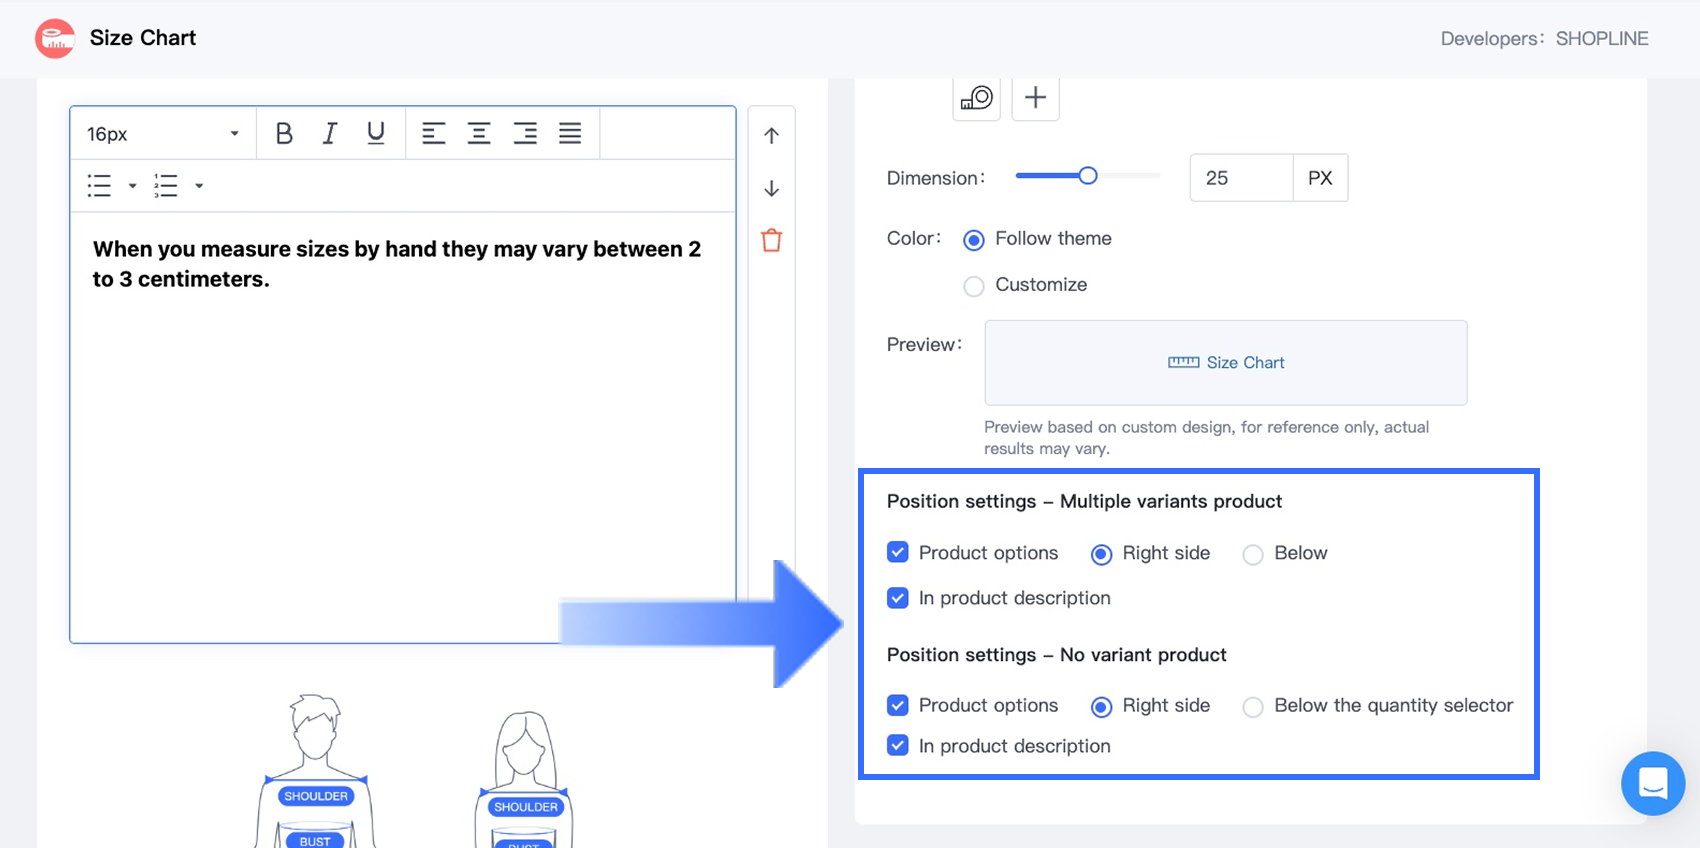
Task: Click the Size Chart app logo
Action: pyautogui.click(x=55, y=39)
